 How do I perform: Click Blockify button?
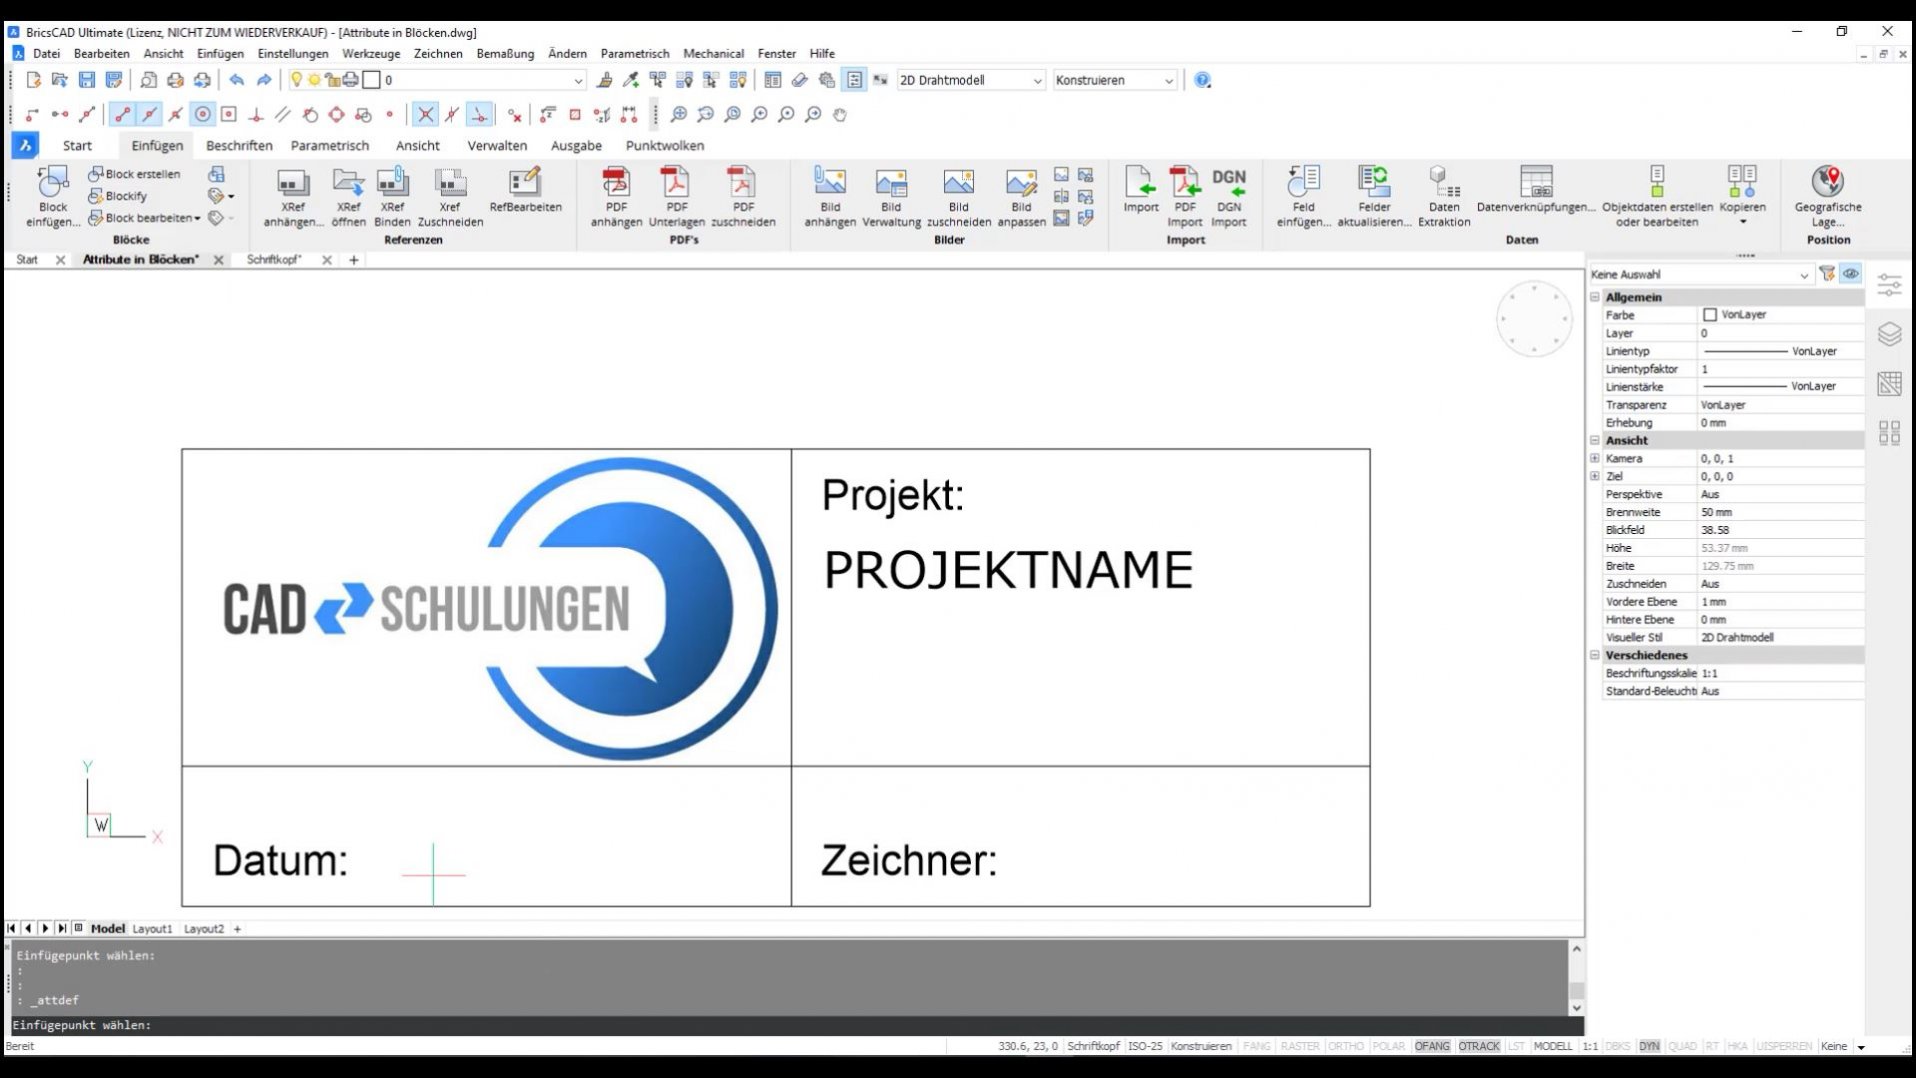point(117,196)
